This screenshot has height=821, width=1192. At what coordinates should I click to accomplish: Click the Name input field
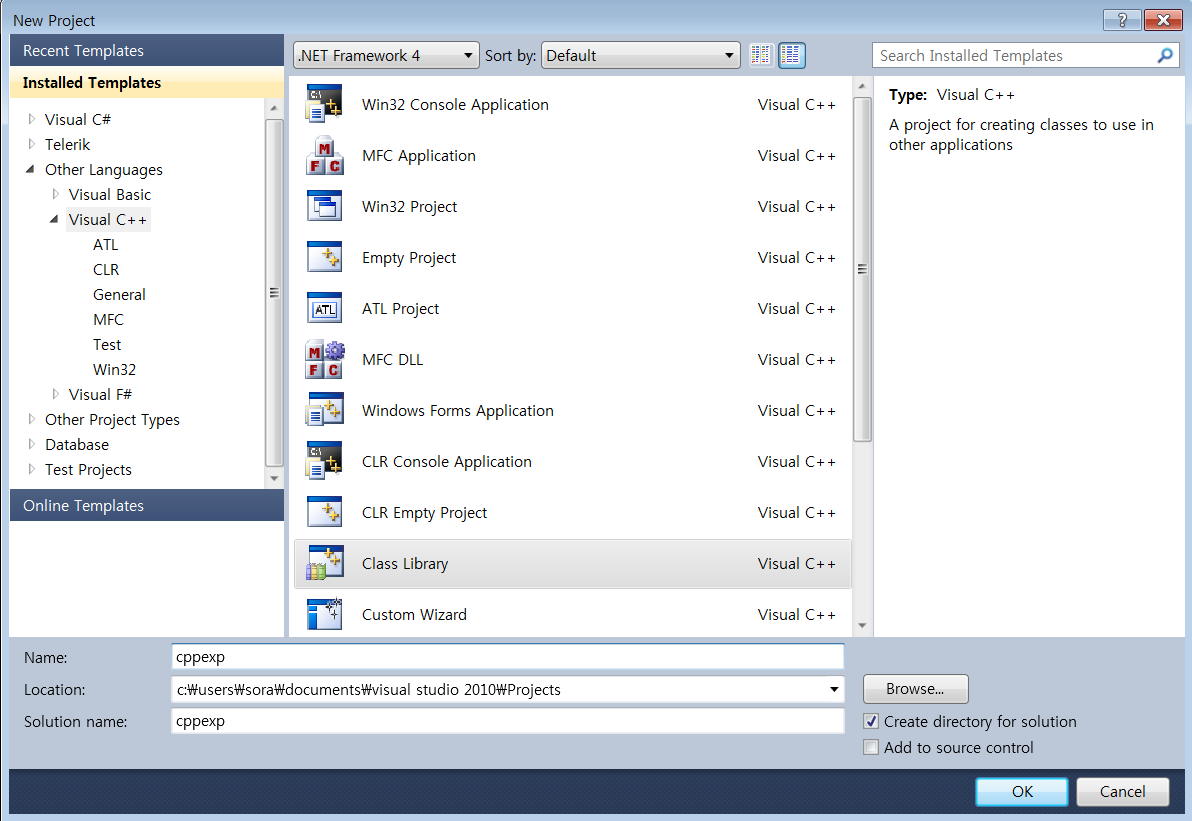pyautogui.click(x=508, y=657)
